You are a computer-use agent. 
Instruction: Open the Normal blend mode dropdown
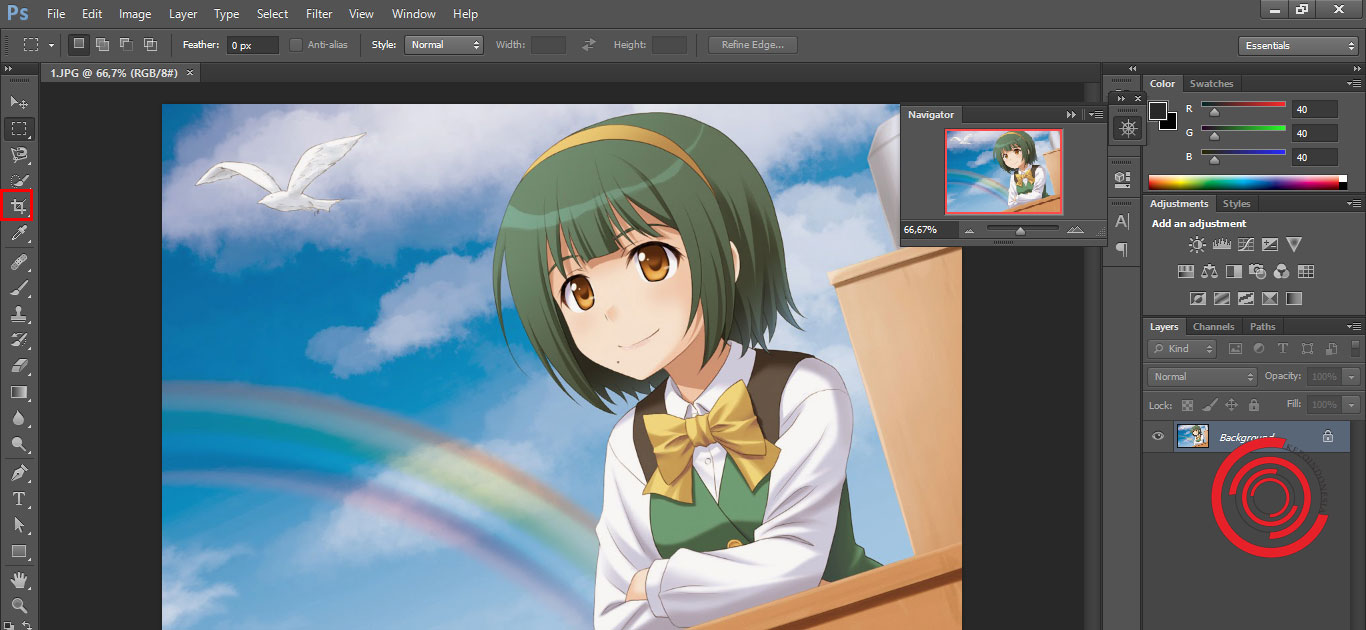pyautogui.click(x=1203, y=377)
